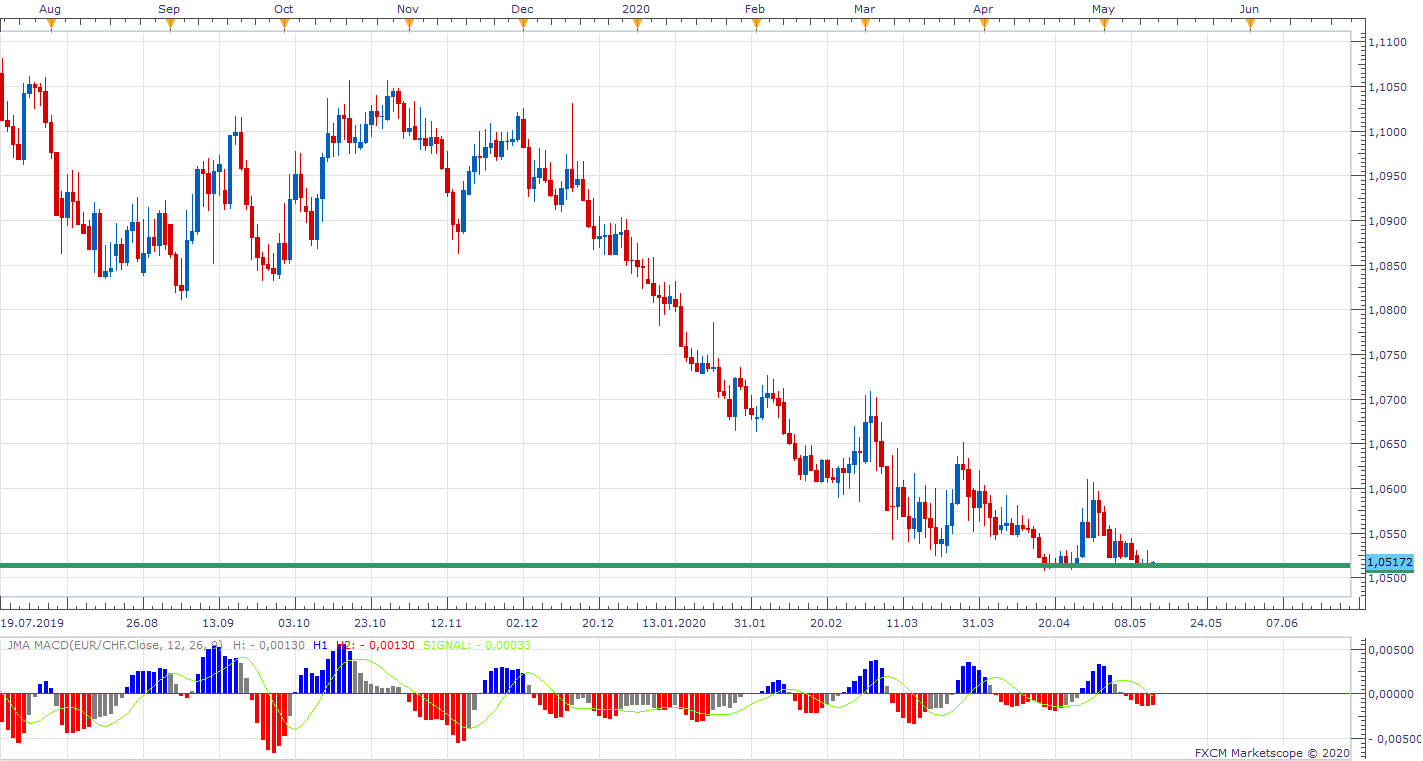The image size is (1423, 761).
Task: Click the orange marker under May
Action: point(1104,24)
